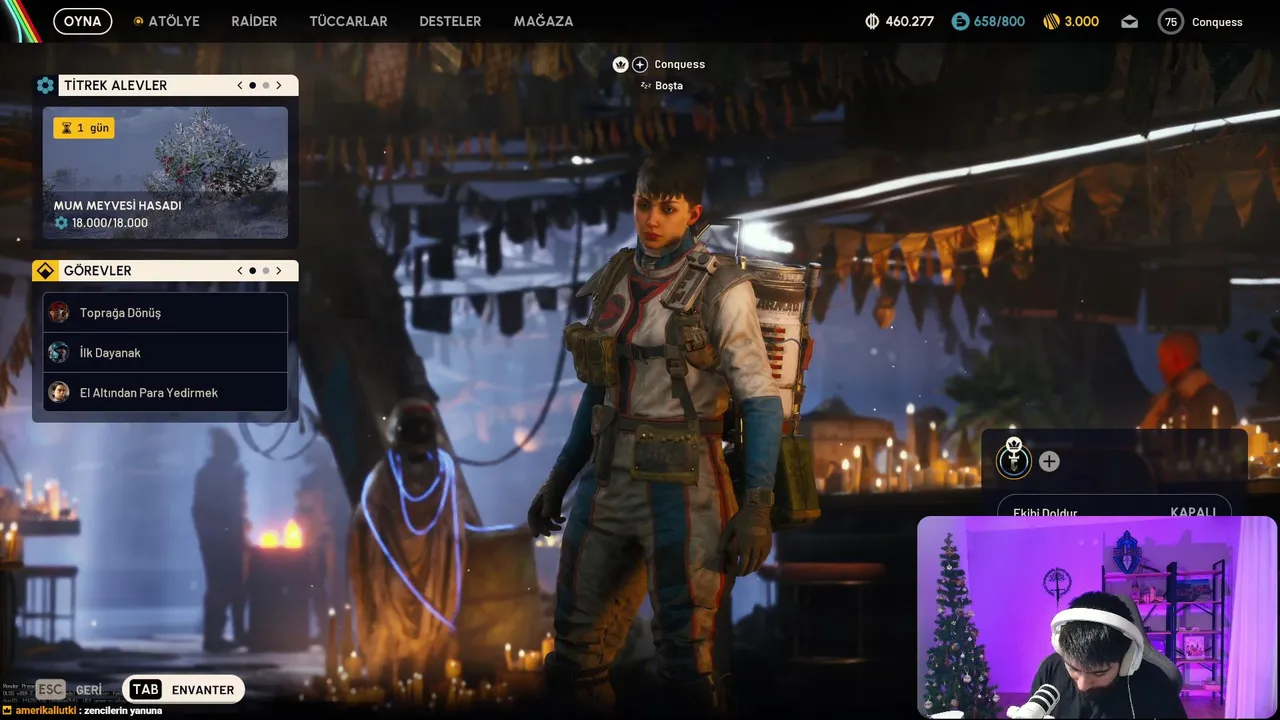Open the MAĞAZA store tab
Image resolution: width=1280 pixels, height=720 pixels.
[543, 21]
